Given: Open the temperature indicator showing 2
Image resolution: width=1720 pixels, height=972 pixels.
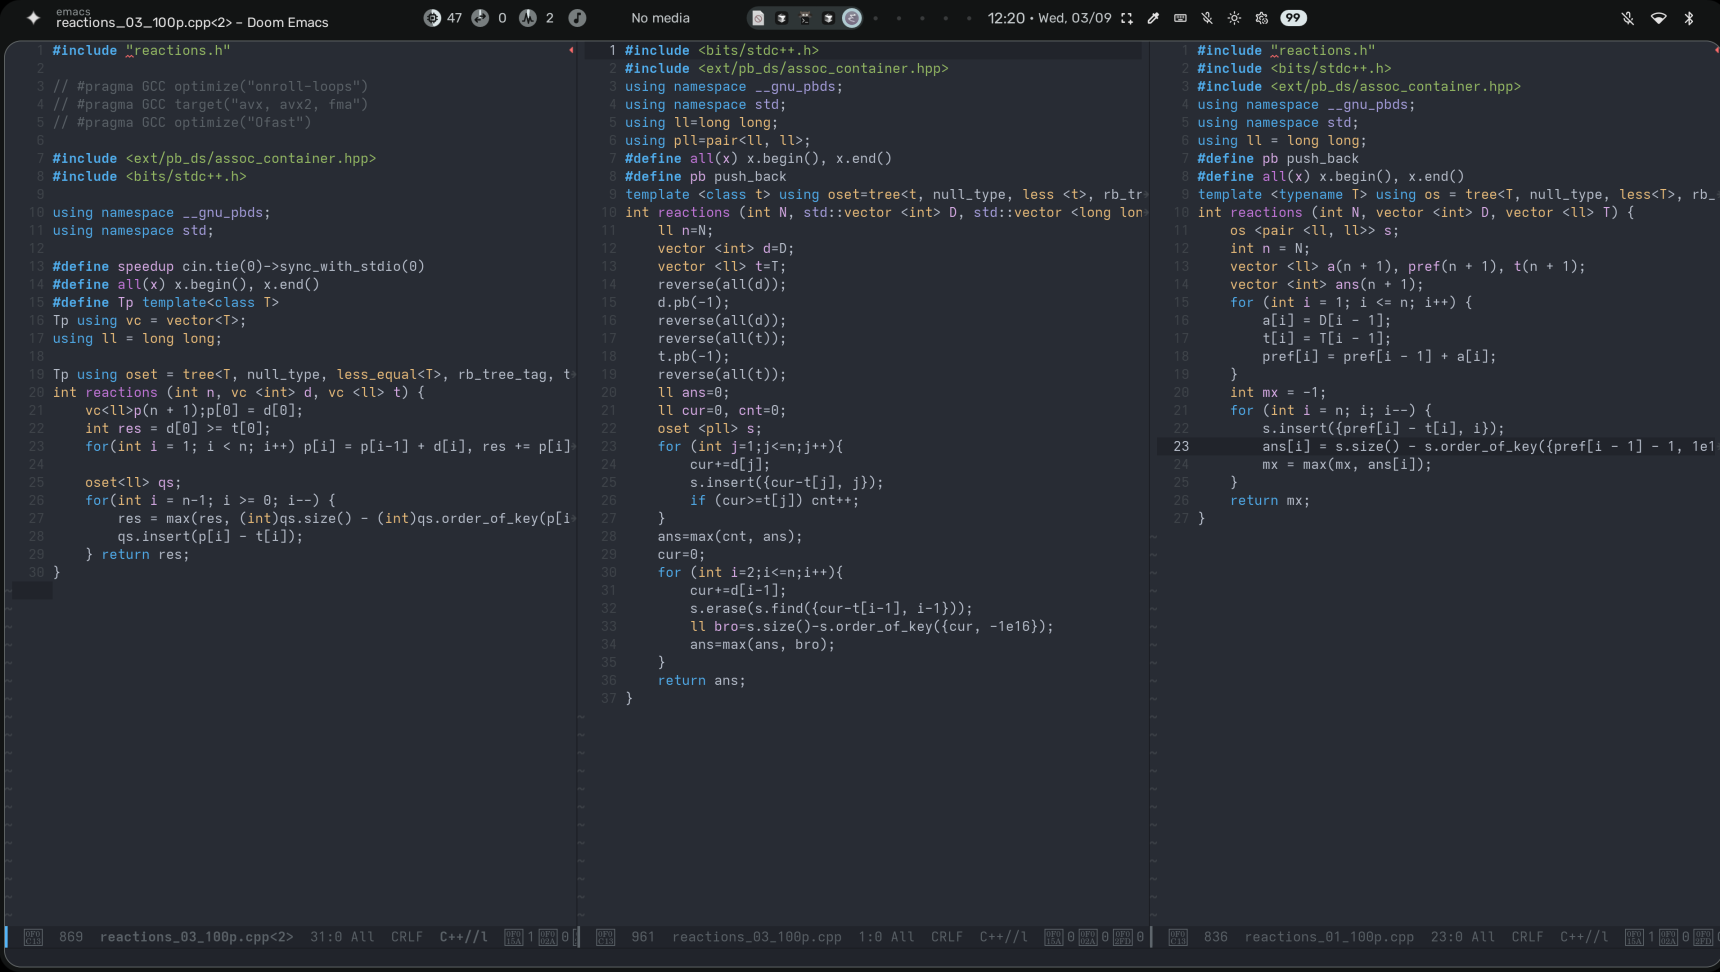Looking at the screenshot, I should [x=537, y=18].
